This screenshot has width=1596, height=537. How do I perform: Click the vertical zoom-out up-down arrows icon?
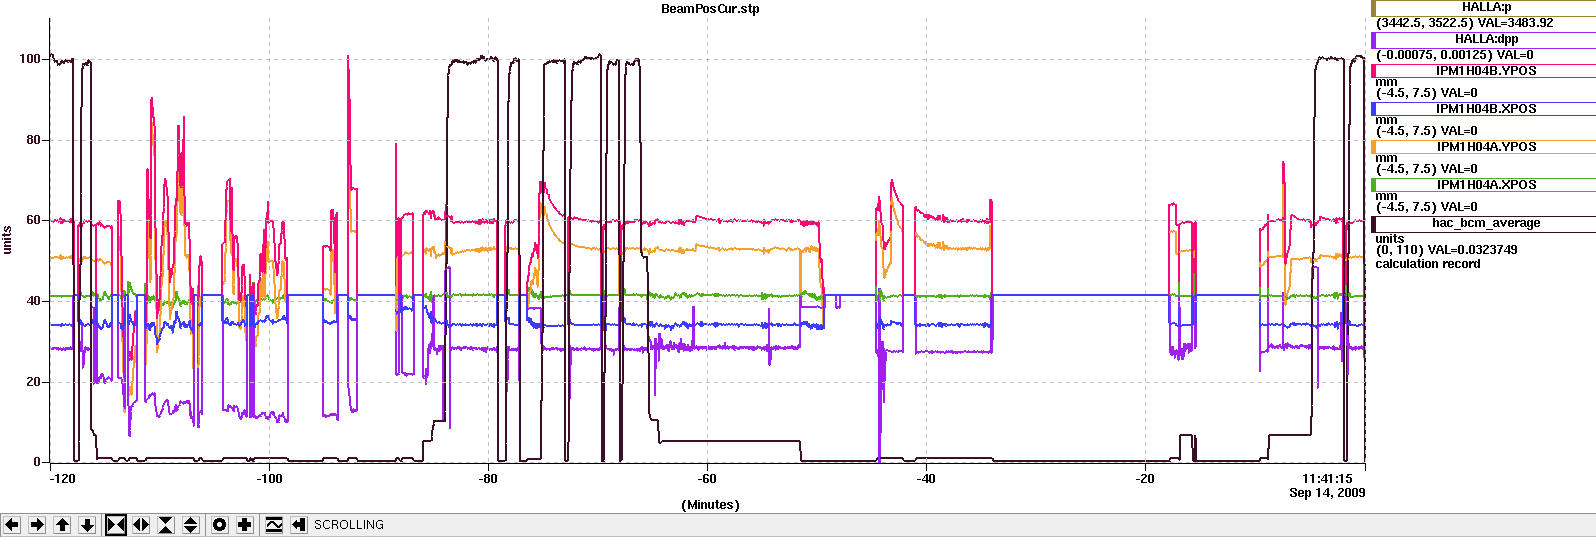(191, 525)
